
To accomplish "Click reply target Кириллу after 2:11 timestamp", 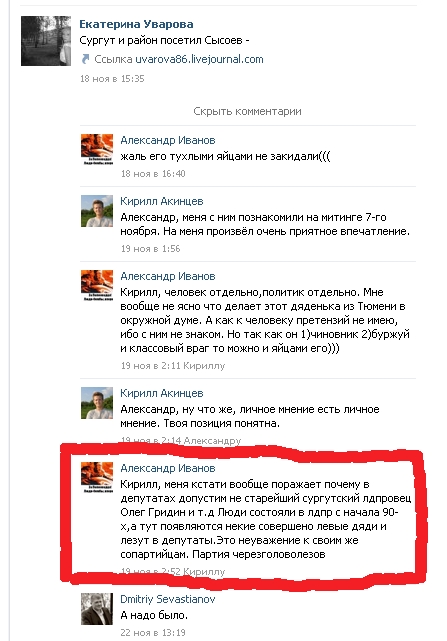I will point(204,366).
